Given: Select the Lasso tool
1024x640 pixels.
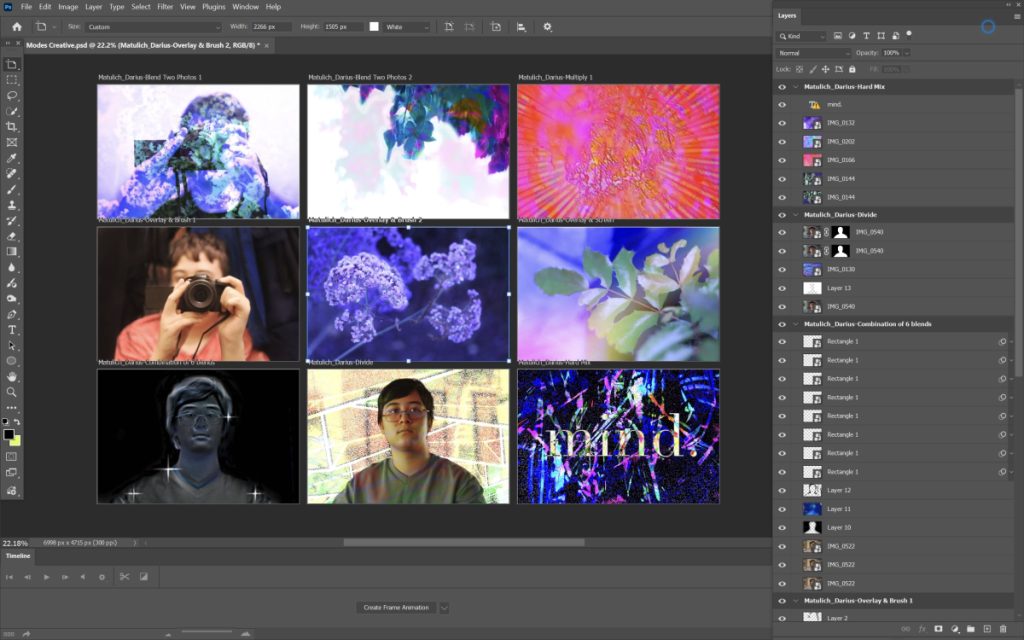Looking at the screenshot, I should click(12, 95).
